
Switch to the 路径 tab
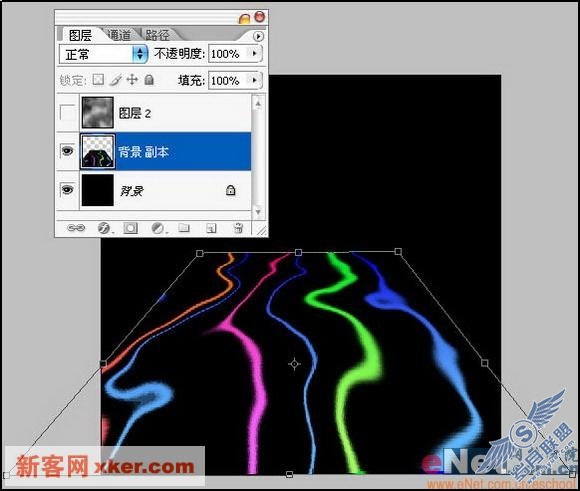click(157, 35)
